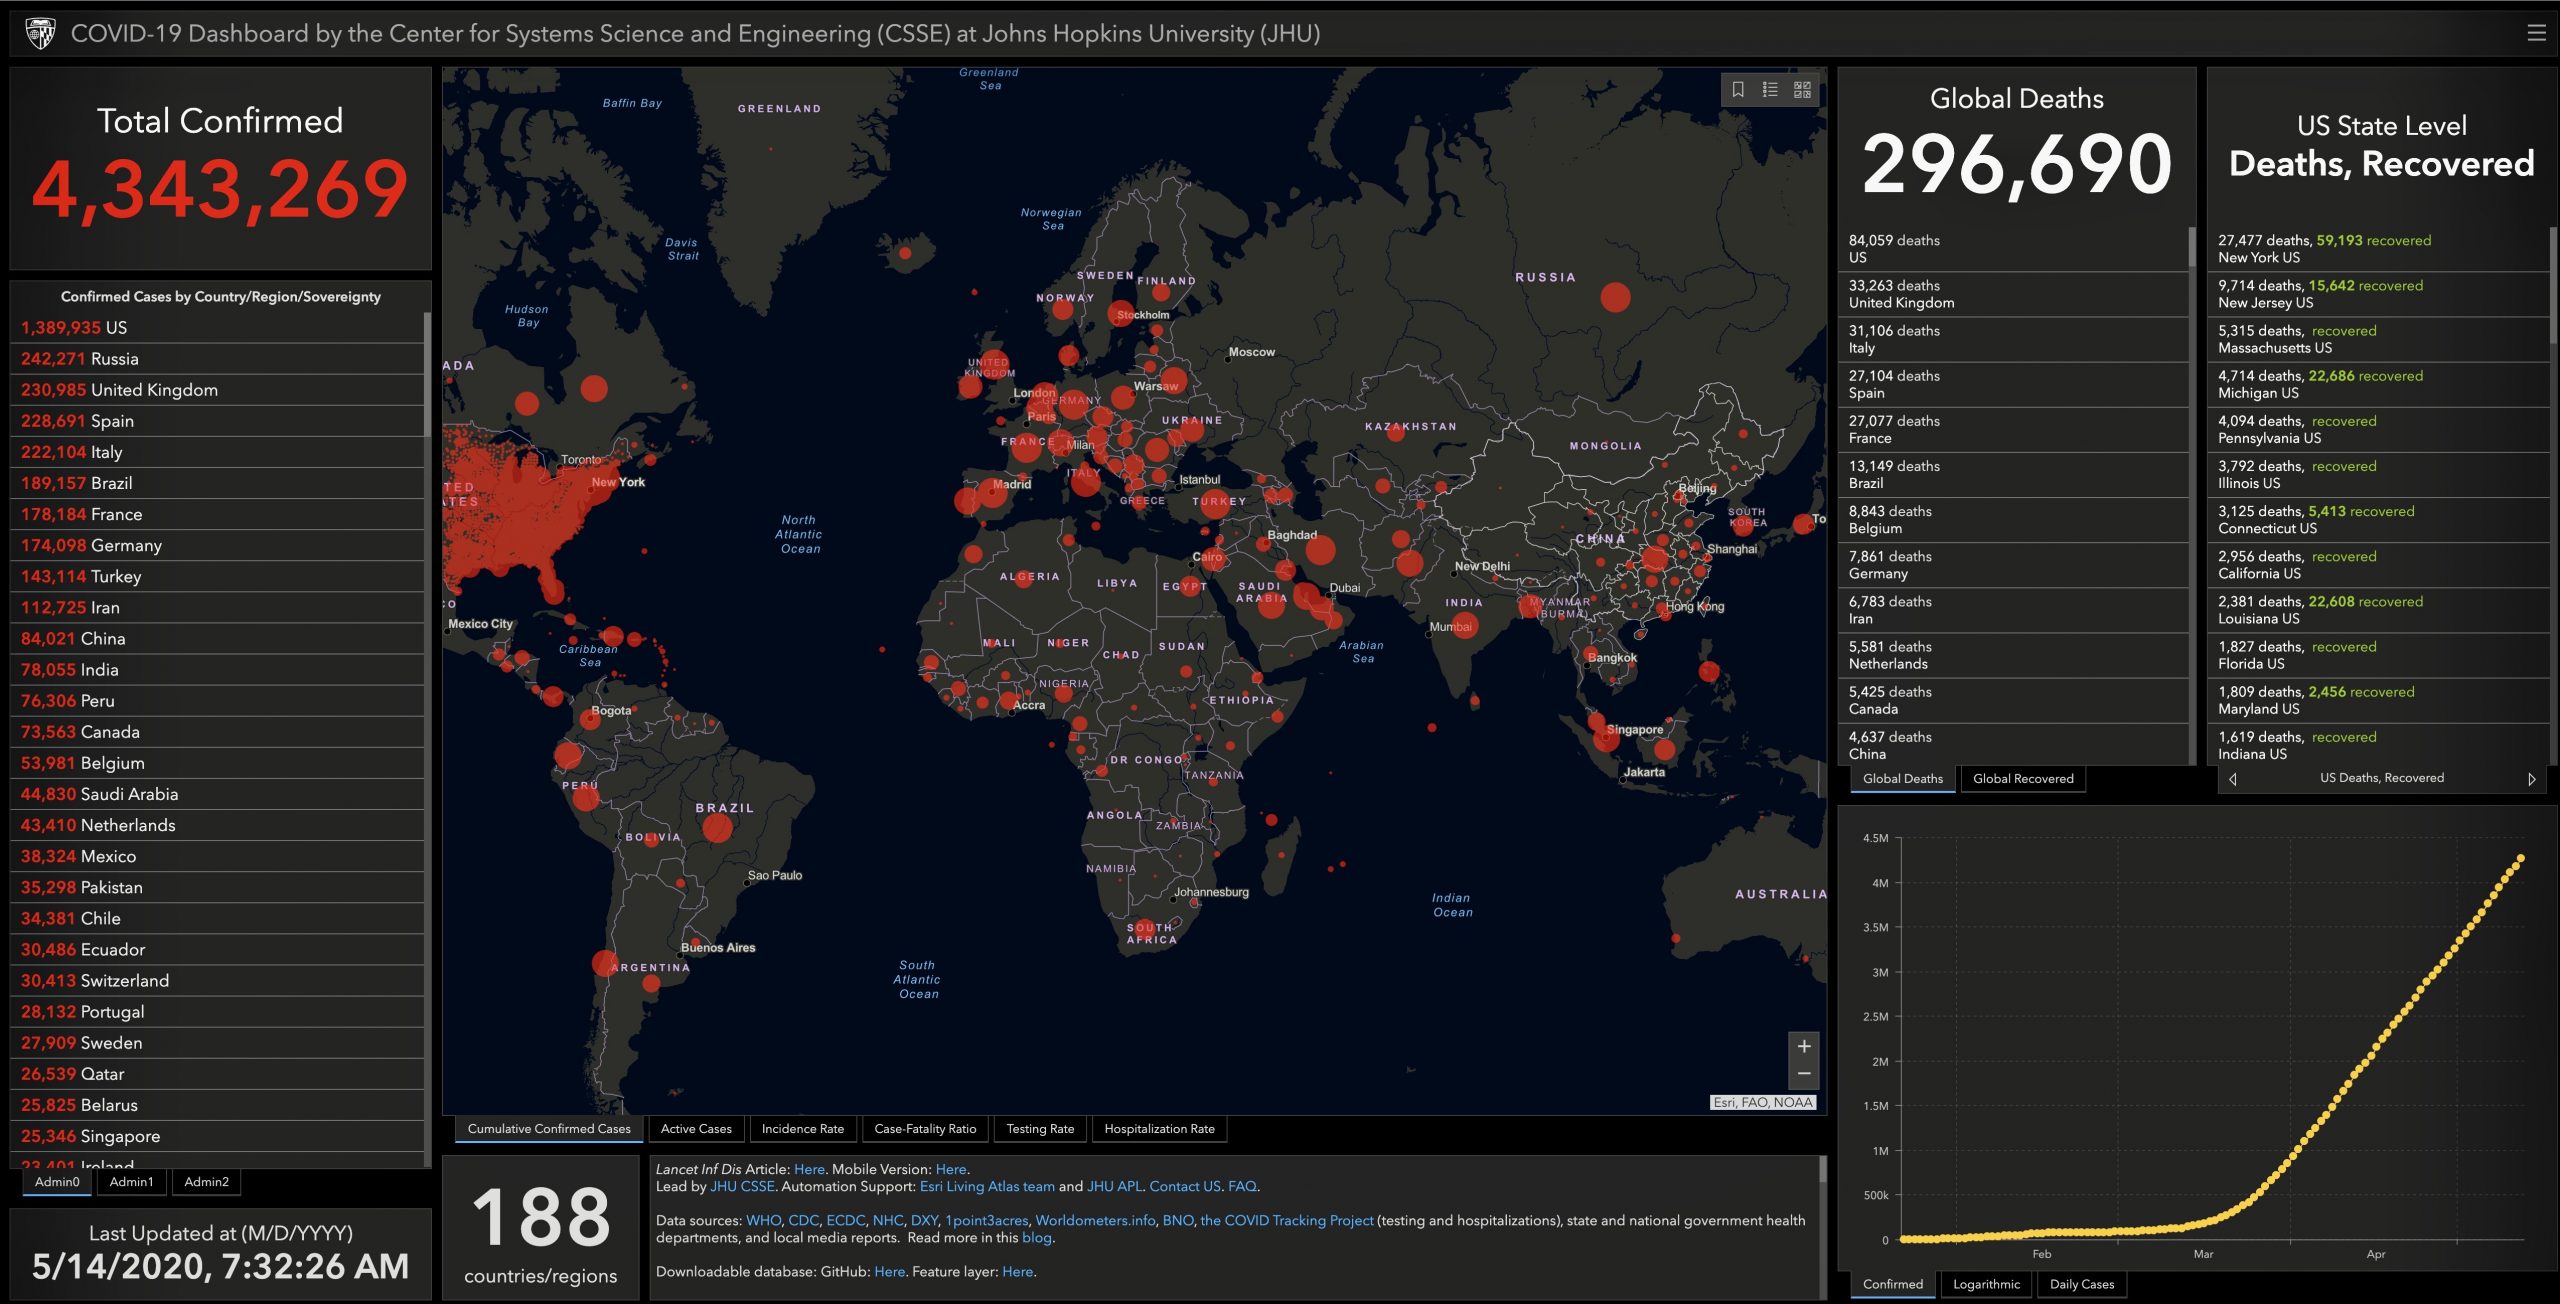This screenshot has height=1304, width=2560.
Task: Switch the chart to Logarithmic
Action: [x=1987, y=1284]
